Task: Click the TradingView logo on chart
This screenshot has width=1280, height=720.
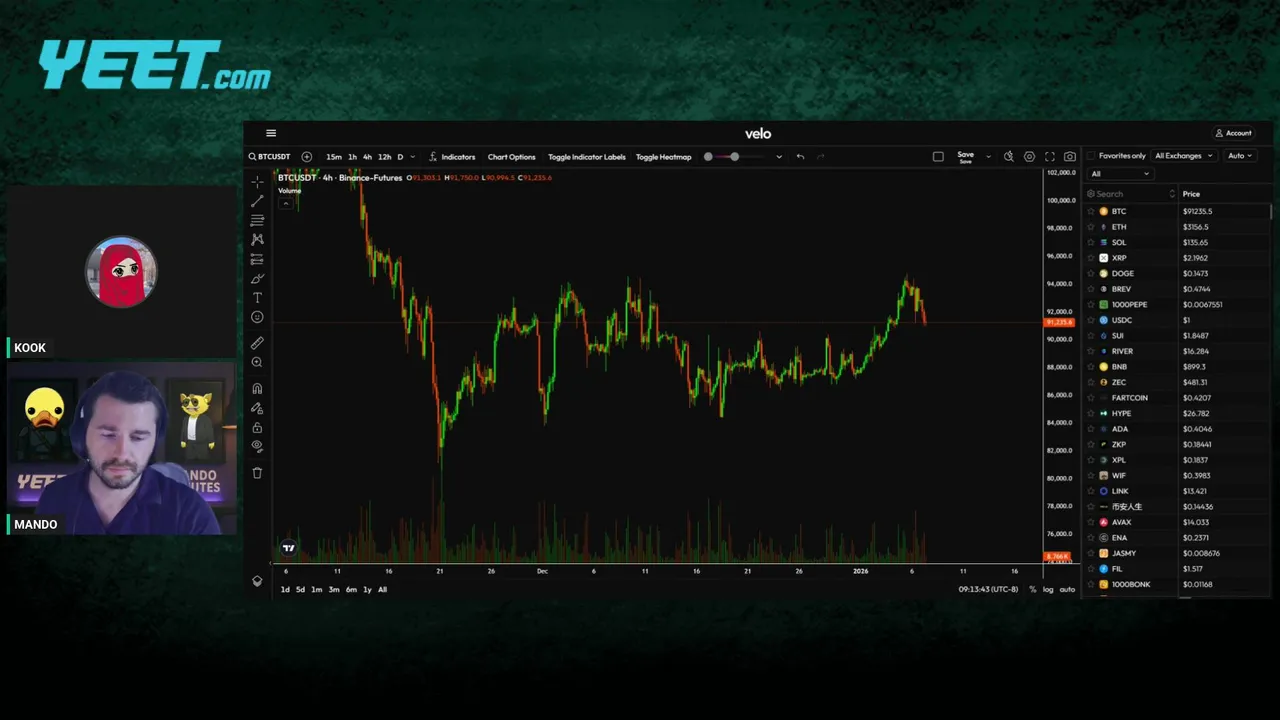Action: pyautogui.click(x=289, y=547)
